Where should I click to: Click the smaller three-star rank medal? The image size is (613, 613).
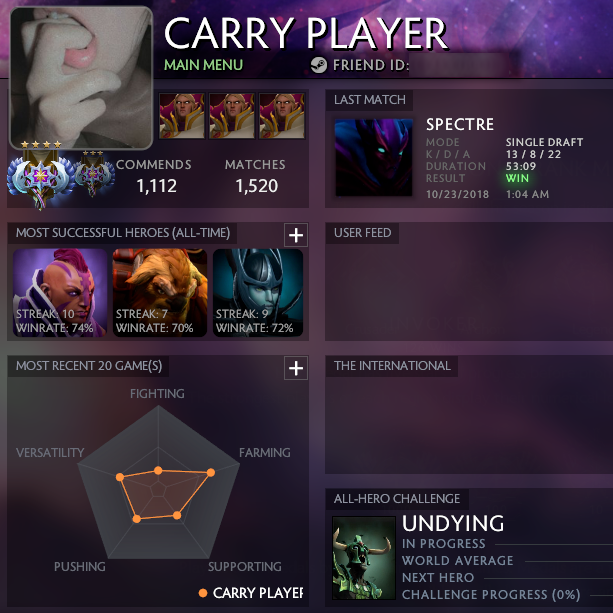pos(93,173)
